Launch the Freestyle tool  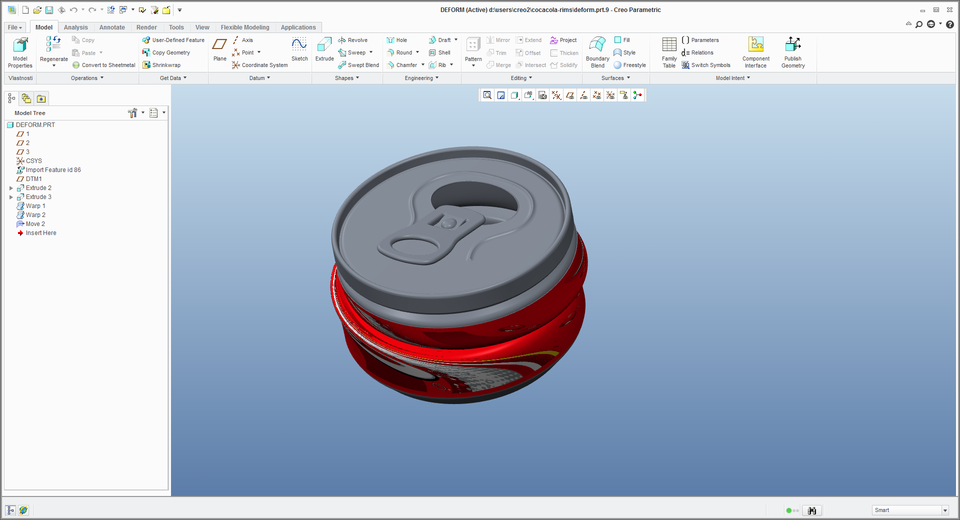click(x=630, y=65)
